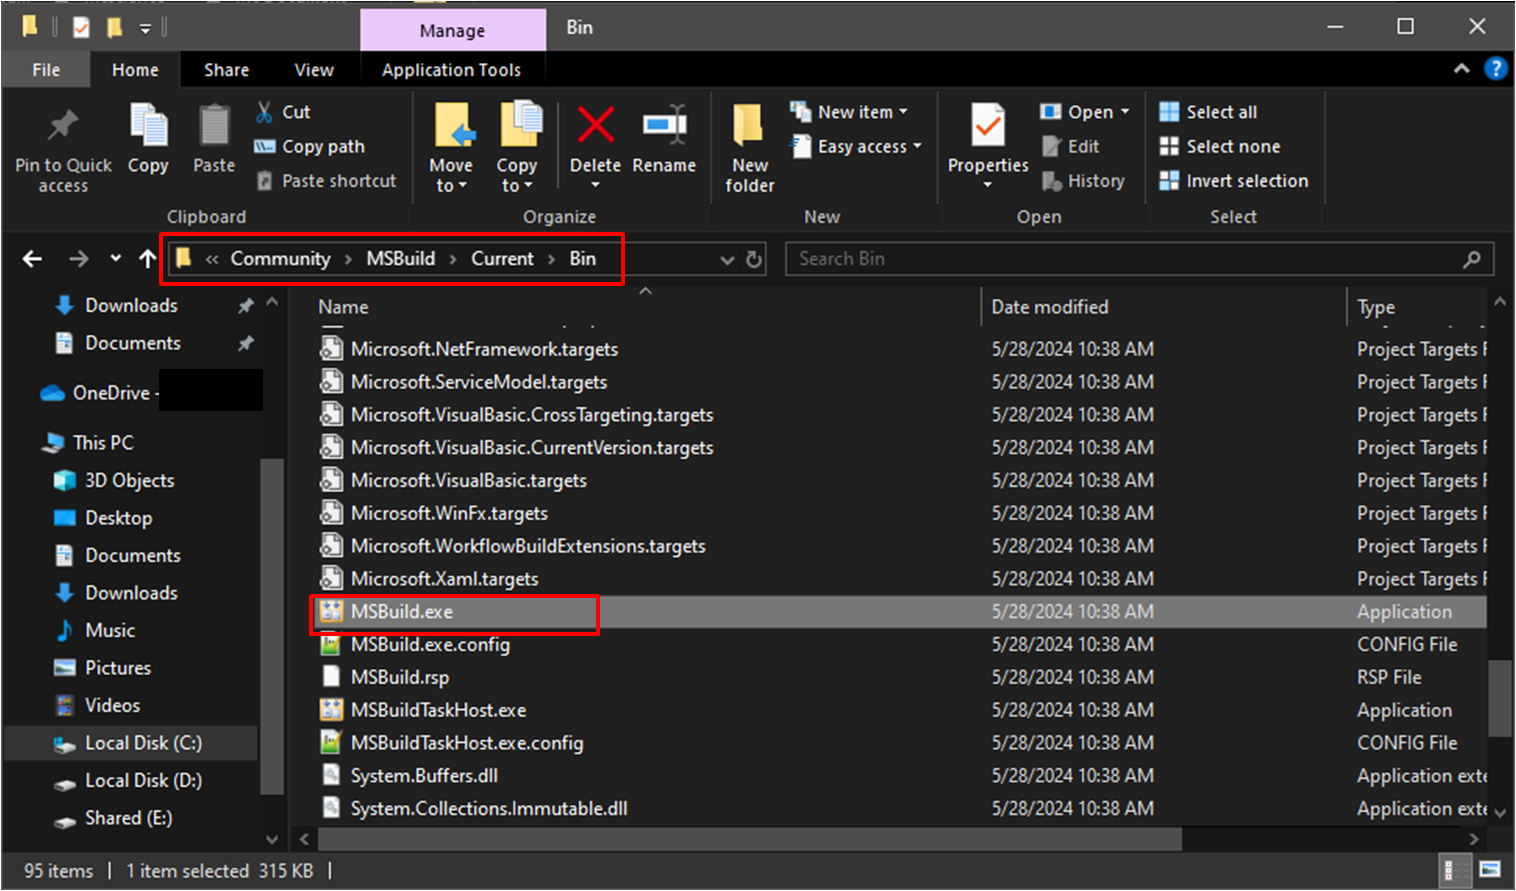
Task: Click Pin to Quick access icon
Action: [63, 125]
